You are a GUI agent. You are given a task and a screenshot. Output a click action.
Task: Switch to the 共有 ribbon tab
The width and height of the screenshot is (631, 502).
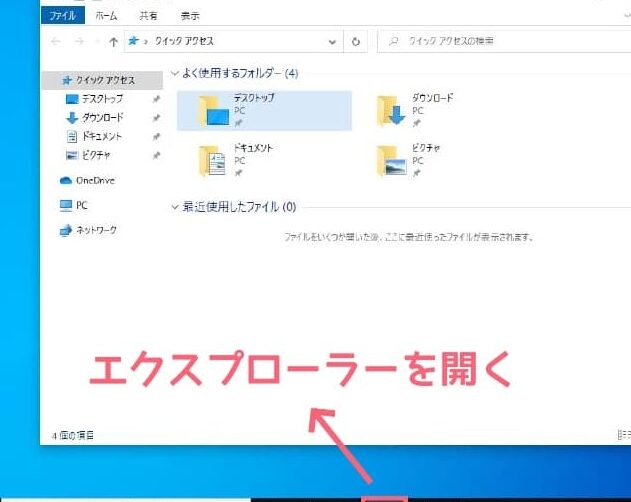[x=147, y=16]
